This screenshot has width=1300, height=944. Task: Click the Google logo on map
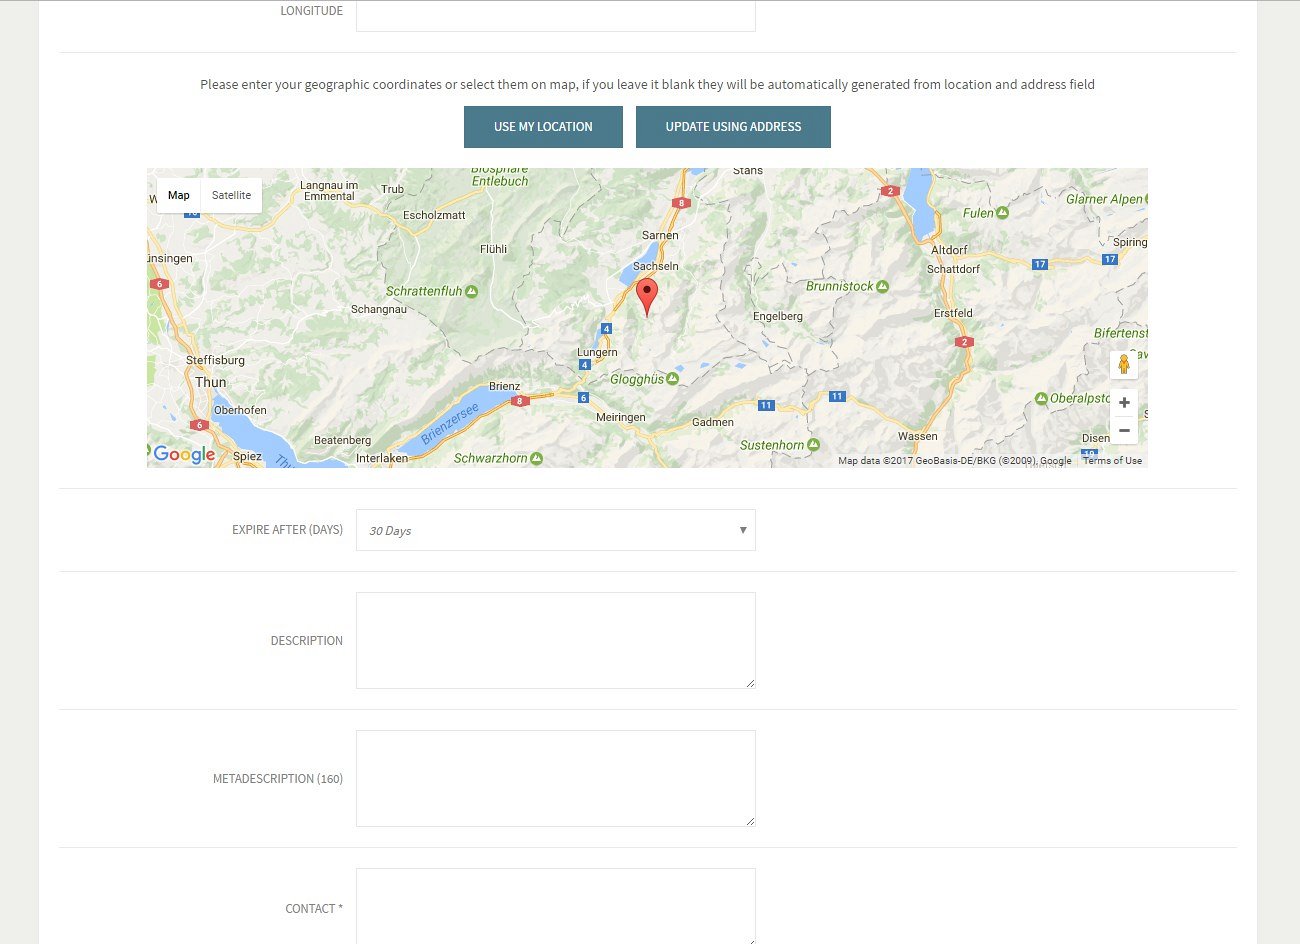point(184,455)
